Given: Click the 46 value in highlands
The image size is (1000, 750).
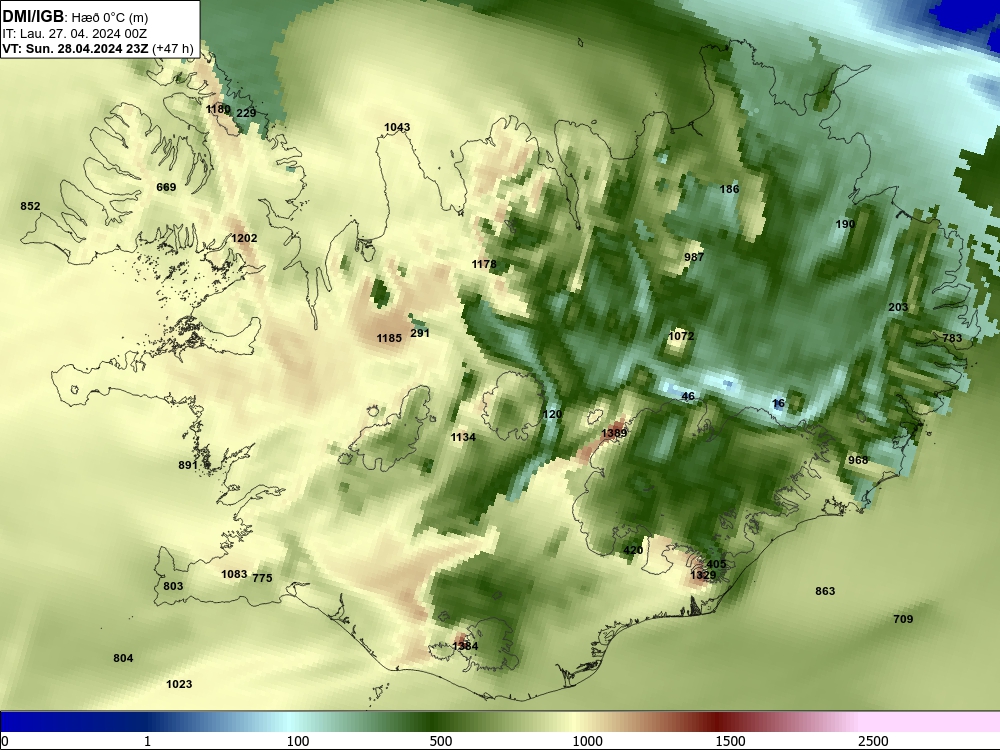Looking at the screenshot, I should 688,396.
